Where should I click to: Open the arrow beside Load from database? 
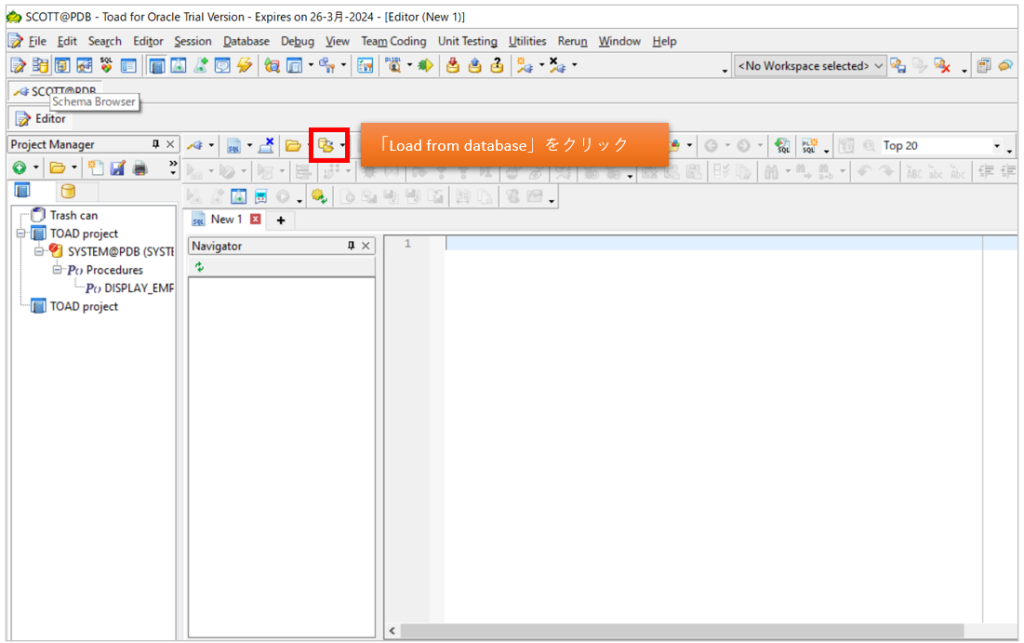click(x=342, y=146)
